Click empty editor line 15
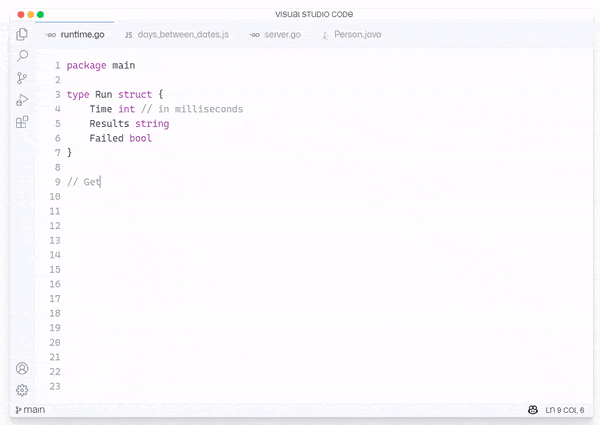 (x=200, y=270)
